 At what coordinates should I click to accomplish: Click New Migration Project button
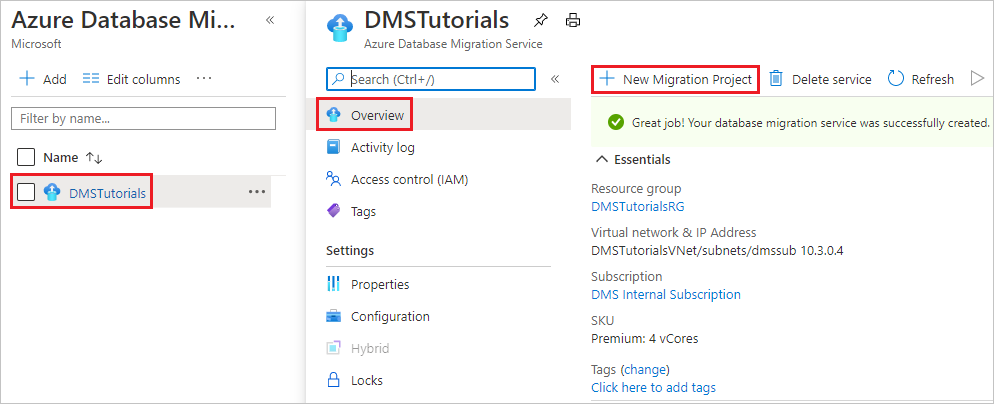[675, 79]
